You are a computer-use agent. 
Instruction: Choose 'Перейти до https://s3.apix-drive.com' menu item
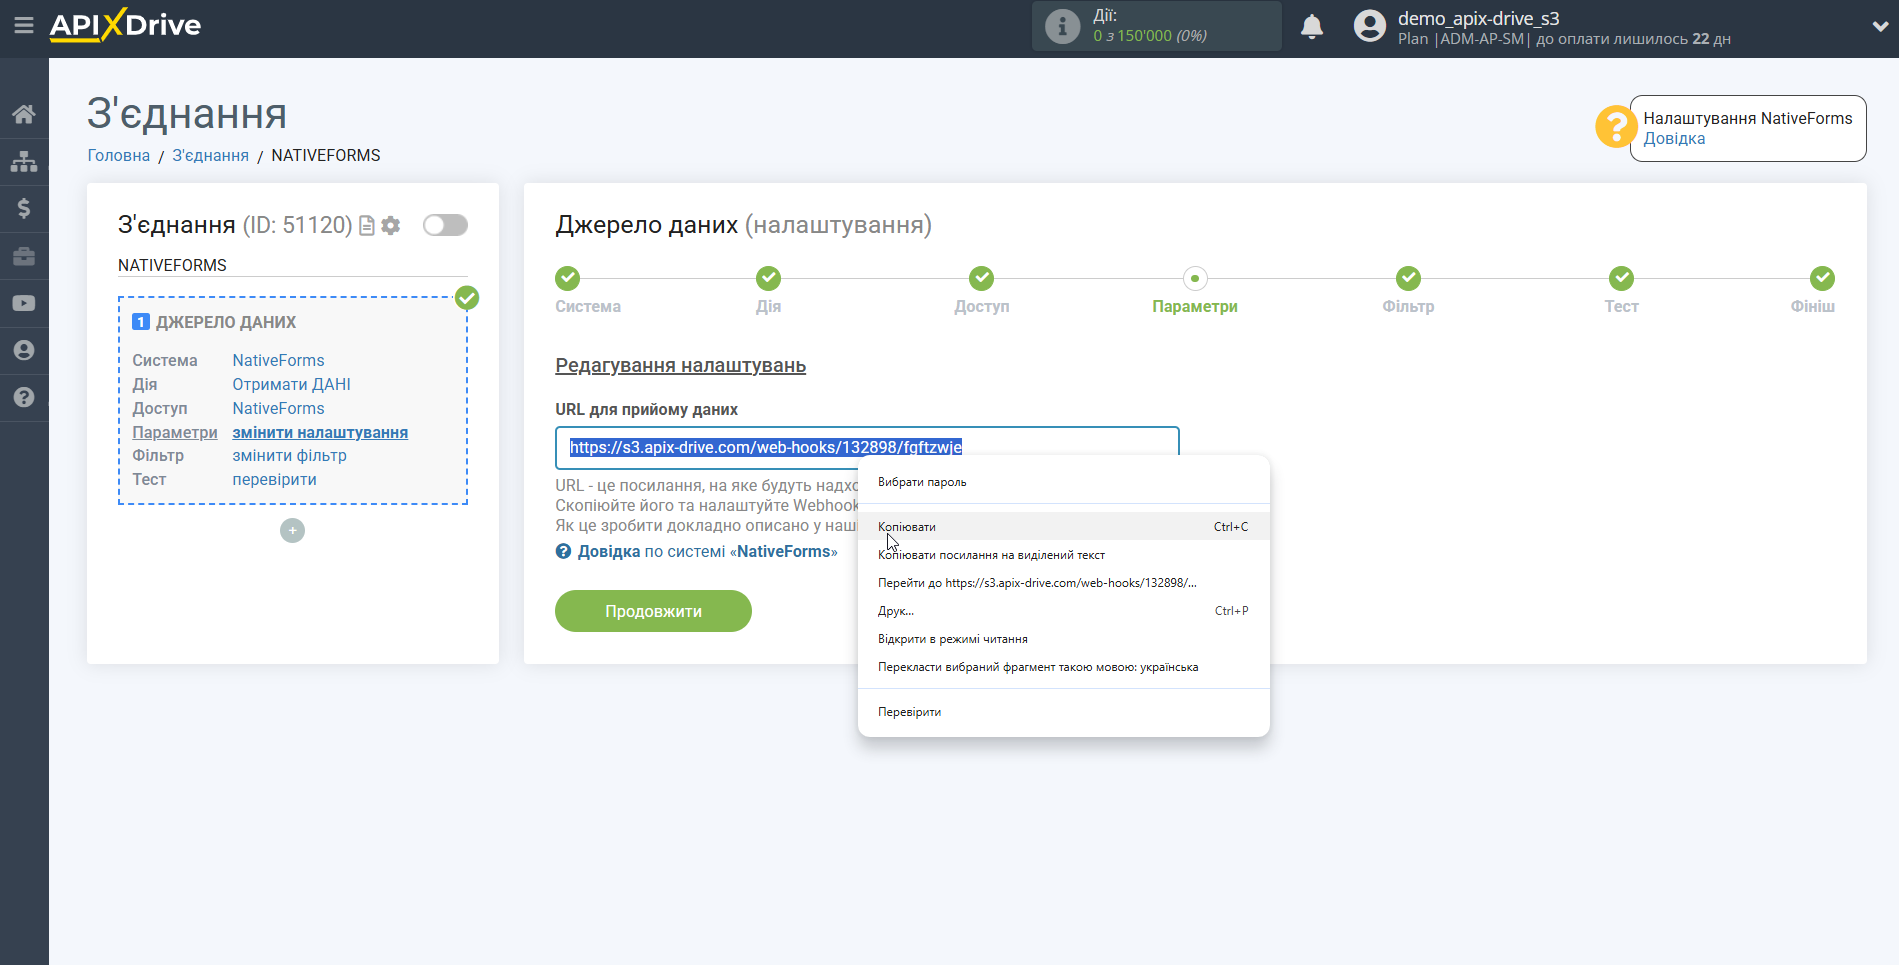click(1064, 583)
